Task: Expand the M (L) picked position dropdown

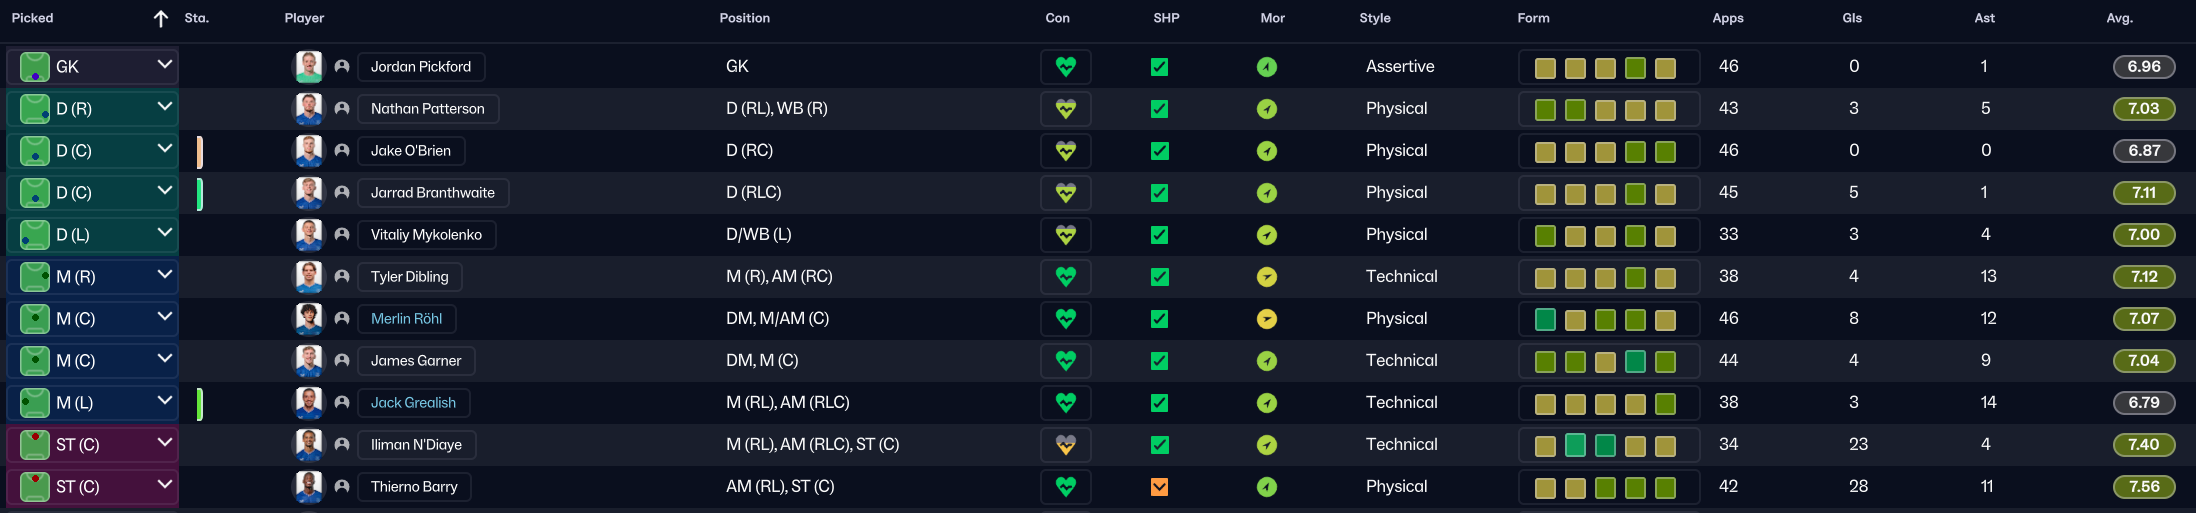Action: click(165, 401)
